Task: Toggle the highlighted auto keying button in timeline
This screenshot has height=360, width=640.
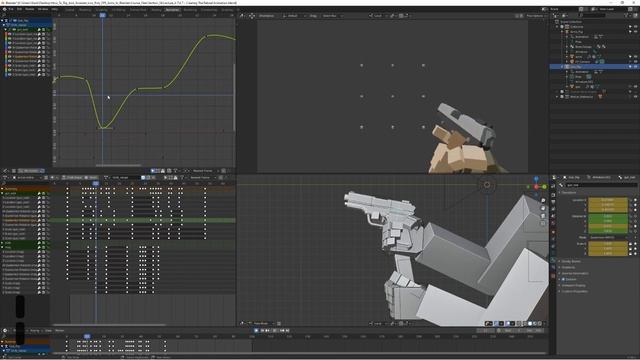Action: point(256,330)
